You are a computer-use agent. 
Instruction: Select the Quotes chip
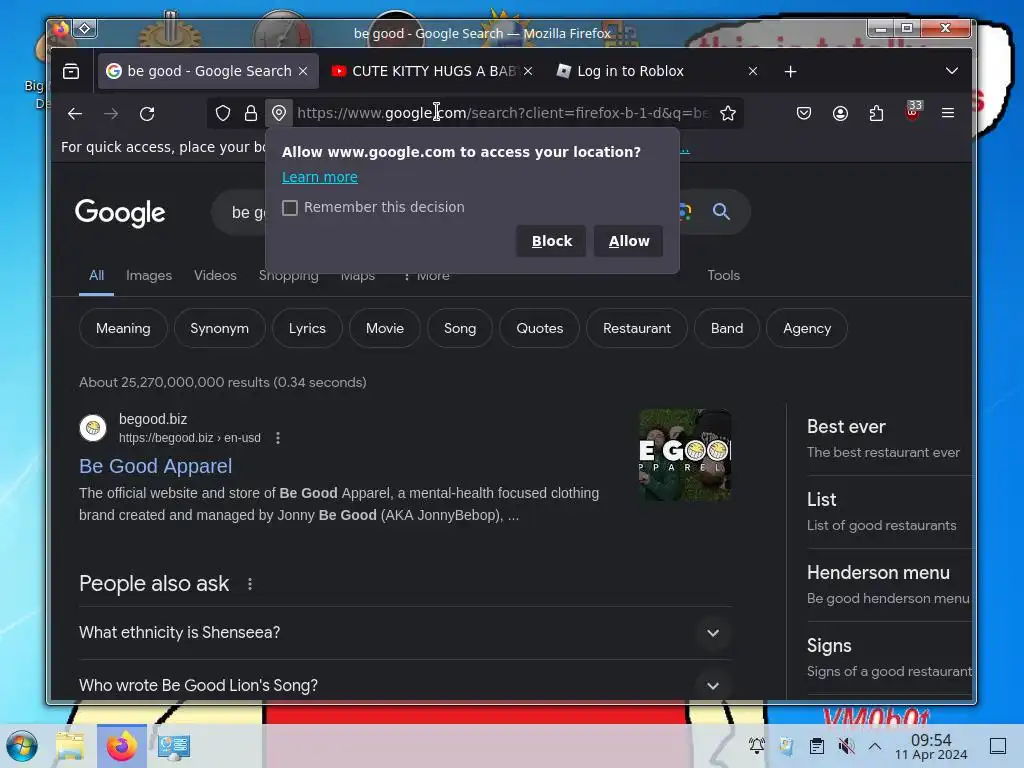pyautogui.click(x=539, y=328)
